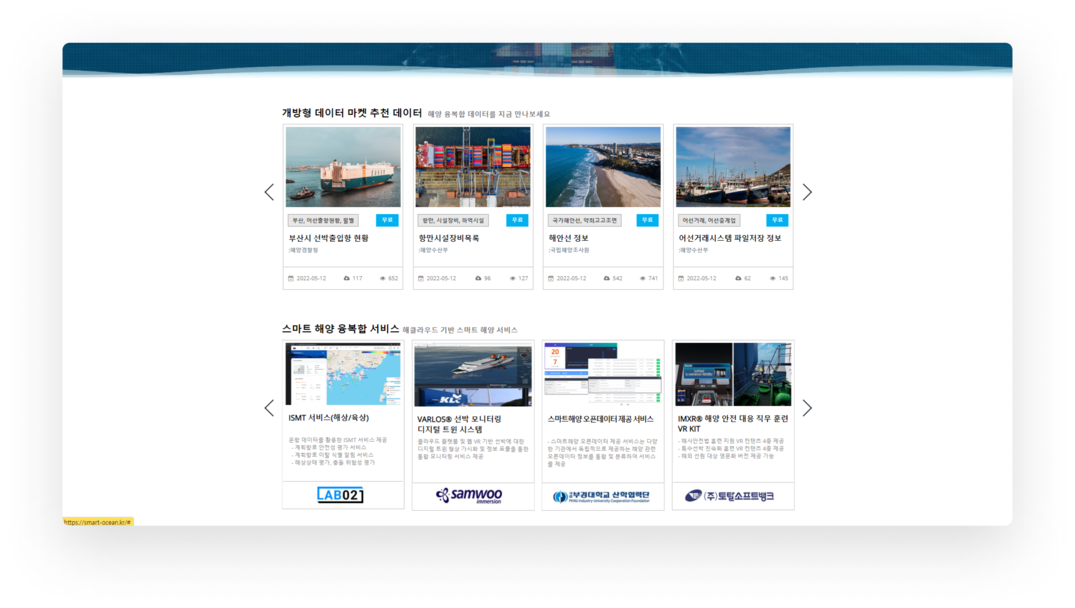Open the 부산시 선박출입항 현황 dataset title
Viewport: 1075px width, 608px height.
click(329, 238)
